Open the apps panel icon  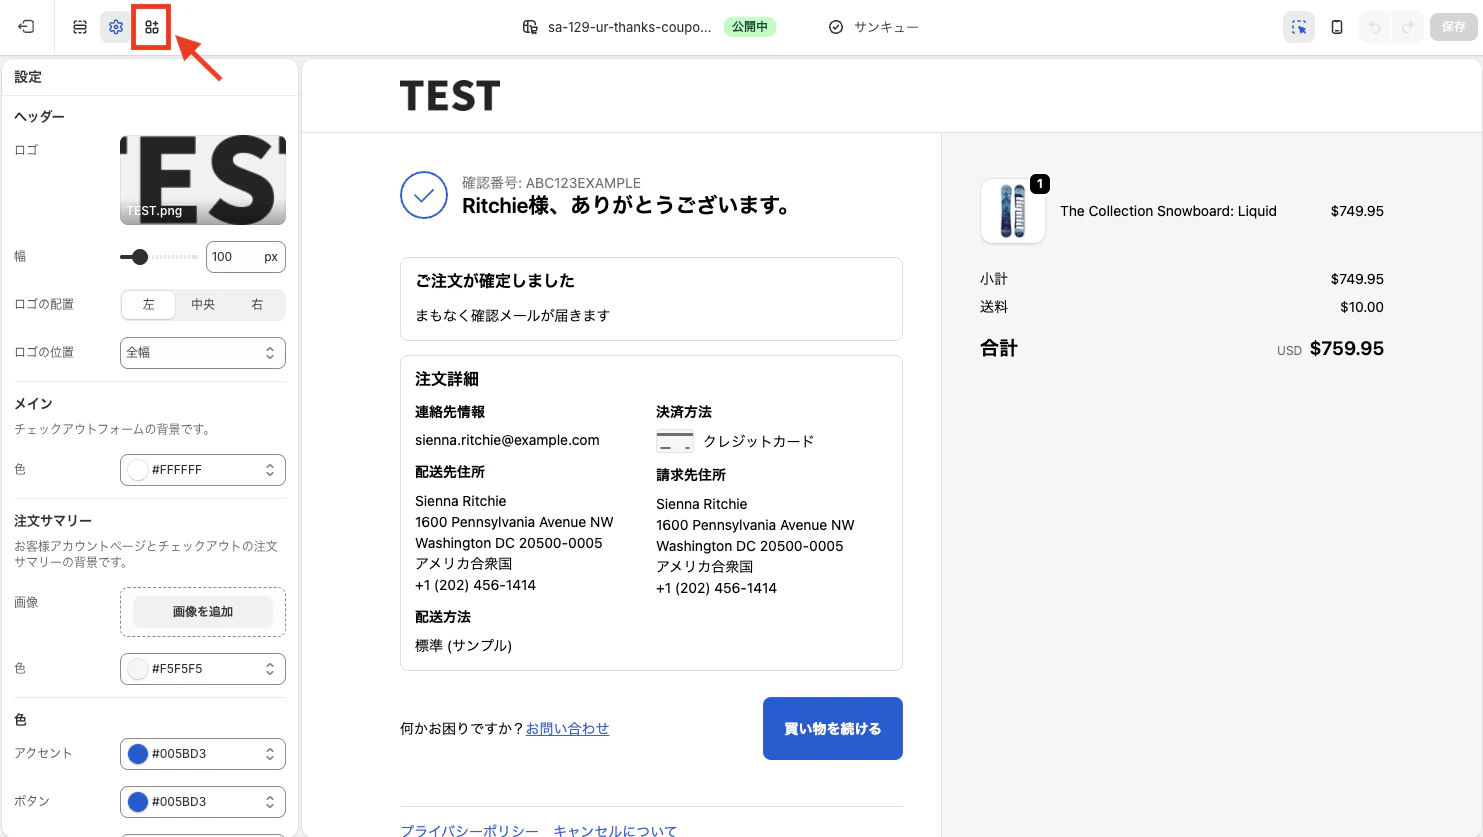click(152, 27)
